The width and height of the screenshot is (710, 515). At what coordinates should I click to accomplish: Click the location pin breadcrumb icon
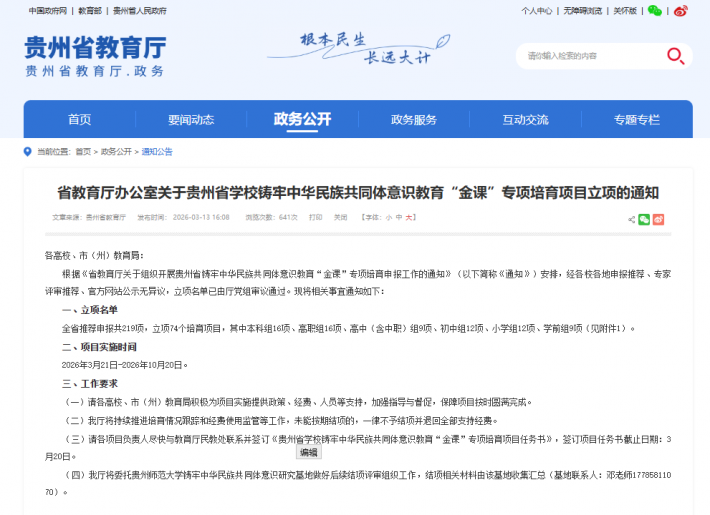click(x=28, y=152)
